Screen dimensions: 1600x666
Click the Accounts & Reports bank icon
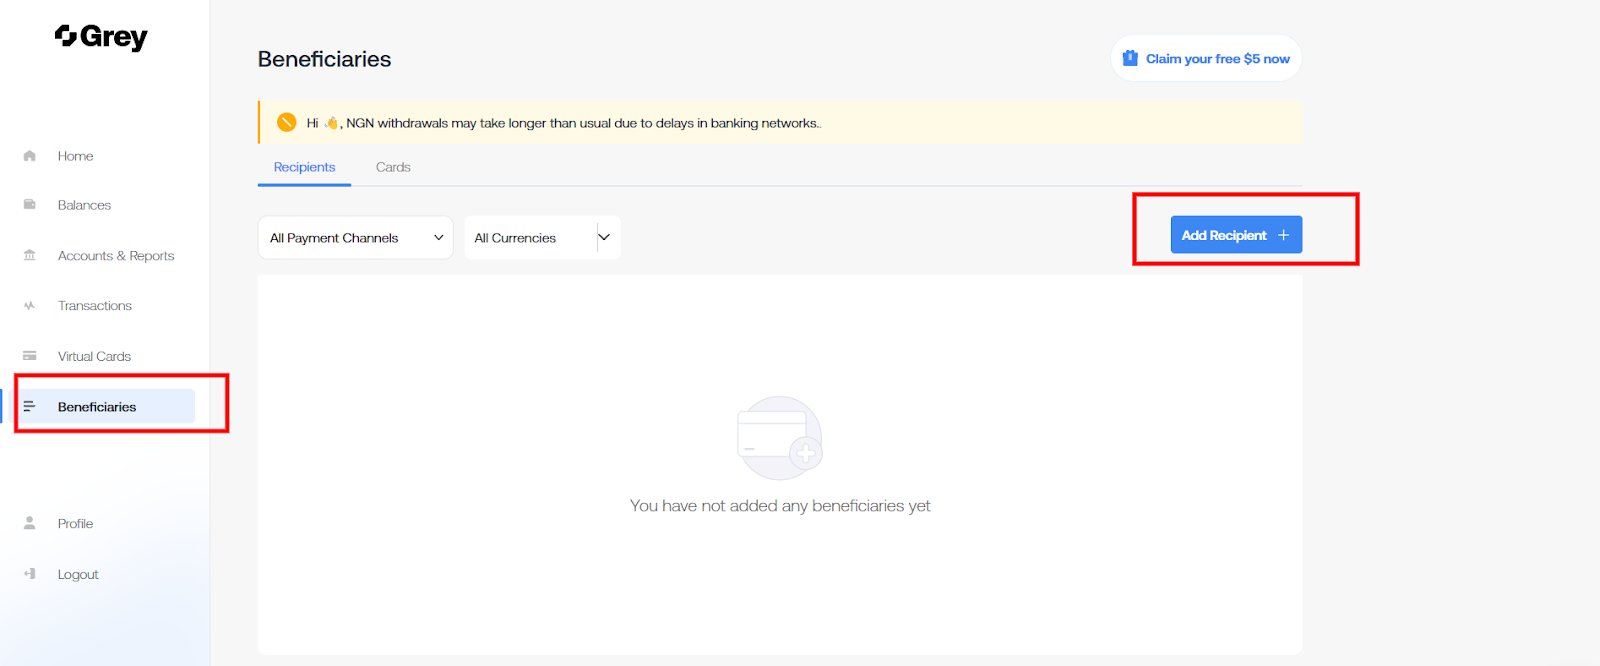30,255
